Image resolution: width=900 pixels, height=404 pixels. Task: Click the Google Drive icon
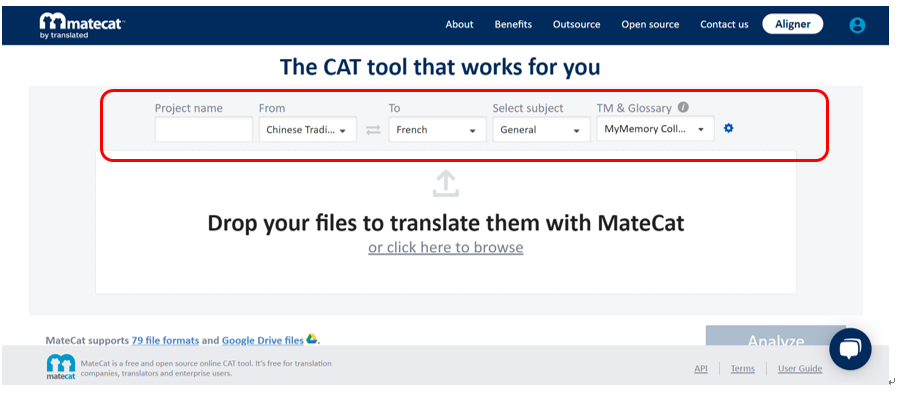click(x=312, y=339)
